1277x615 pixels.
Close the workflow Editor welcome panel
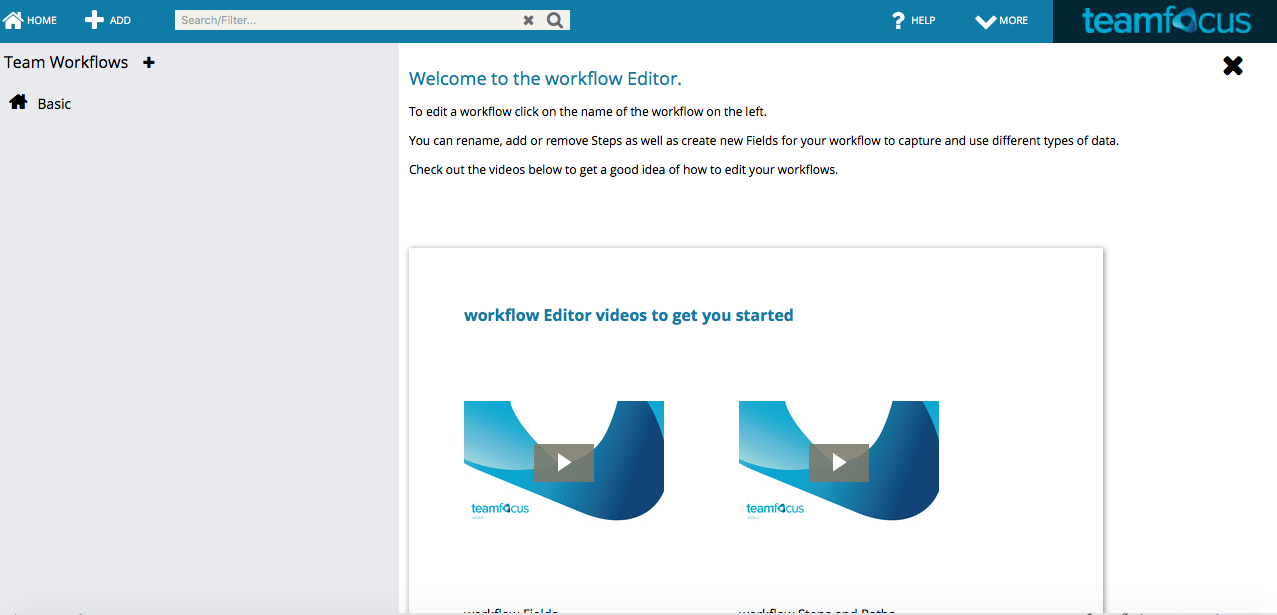pos(1233,66)
